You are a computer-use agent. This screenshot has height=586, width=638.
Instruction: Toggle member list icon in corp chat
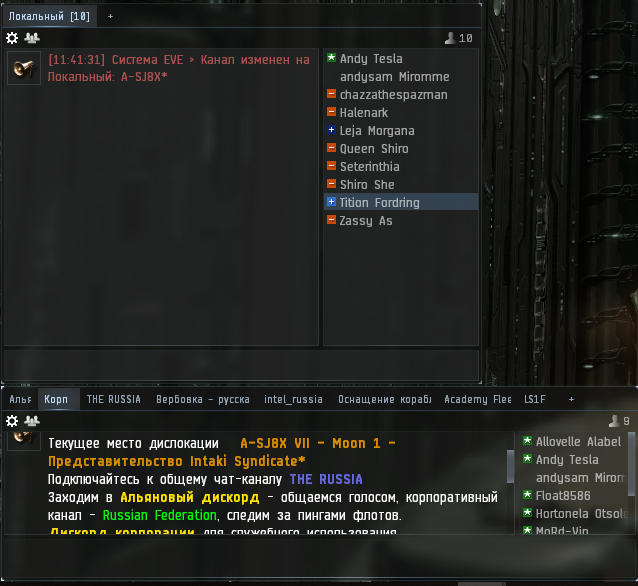32,421
